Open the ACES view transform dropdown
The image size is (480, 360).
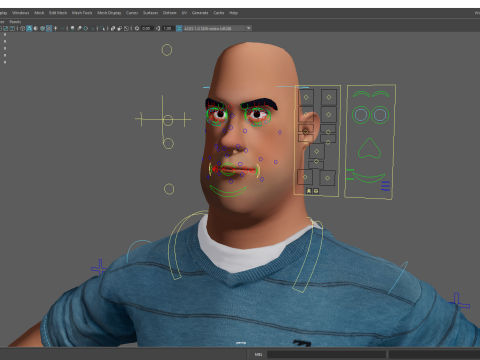coord(217,28)
